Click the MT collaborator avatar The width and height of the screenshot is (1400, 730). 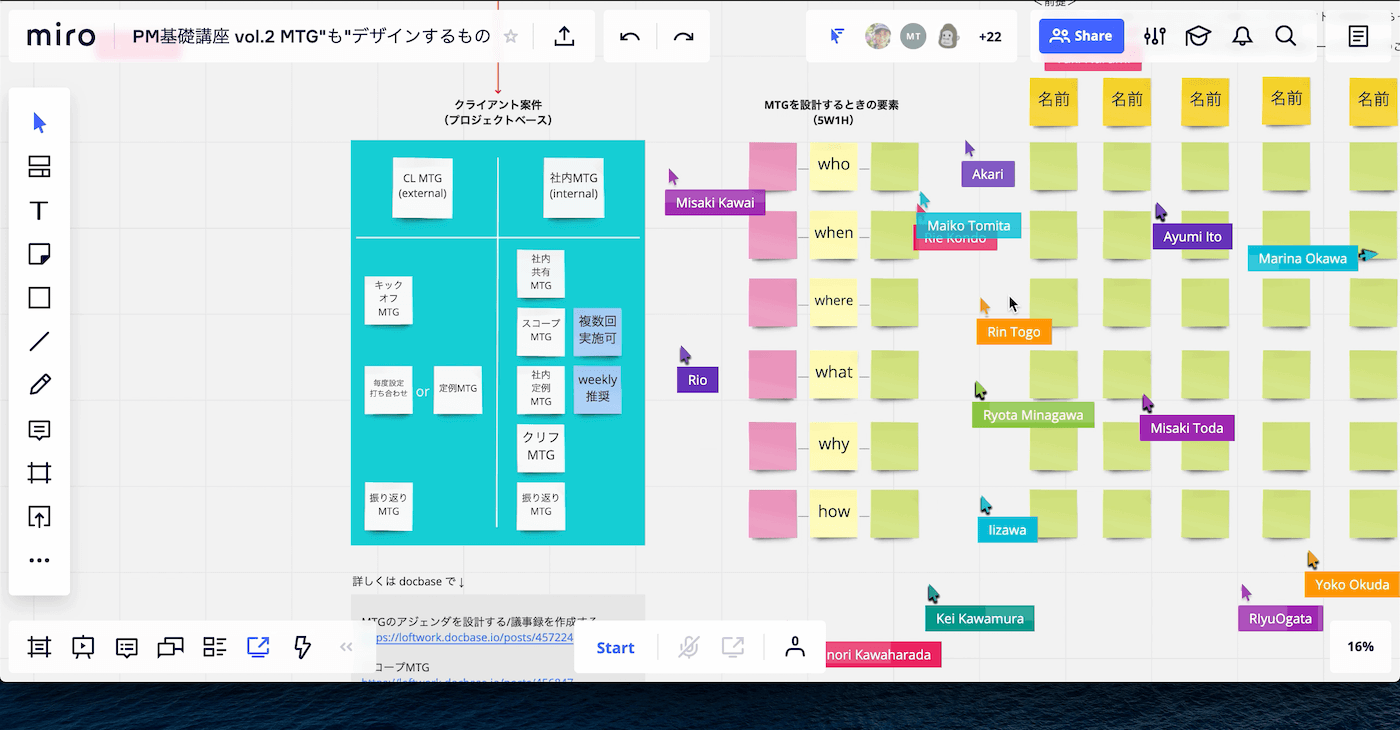point(913,36)
